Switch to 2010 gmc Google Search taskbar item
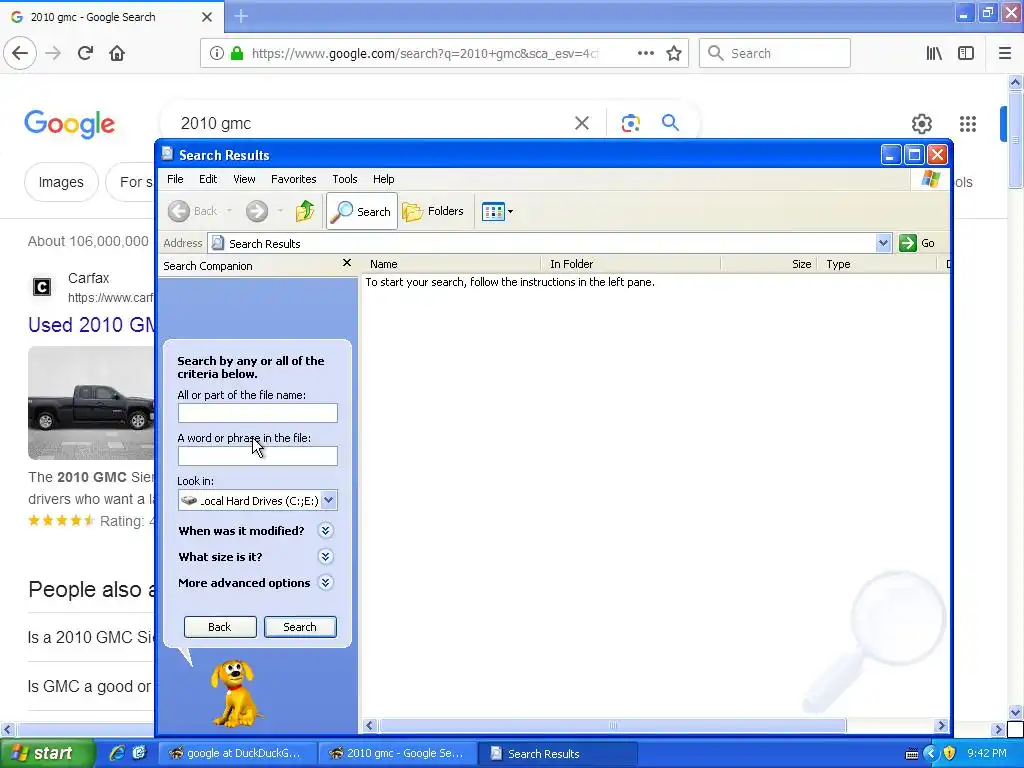 (x=398, y=753)
